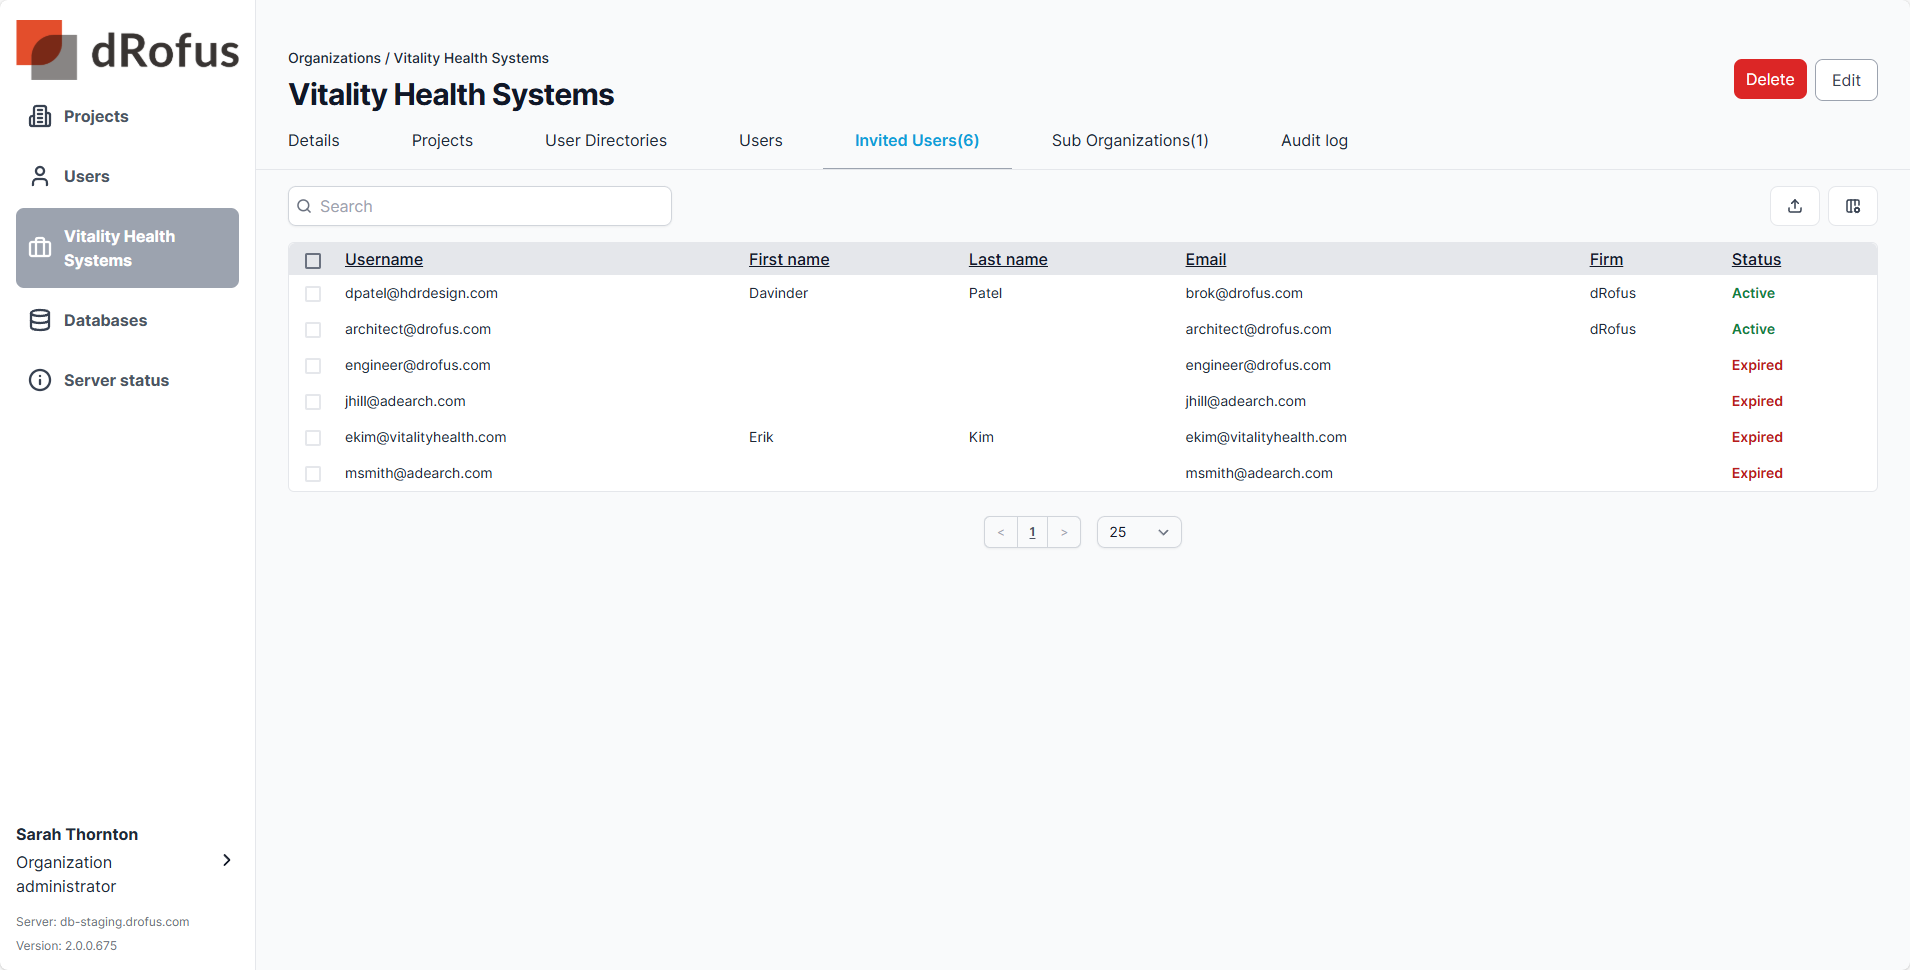1910x970 pixels.
Task: Expand the Sarah Thornton user menu chevron
Action: [x=227, y=860]
